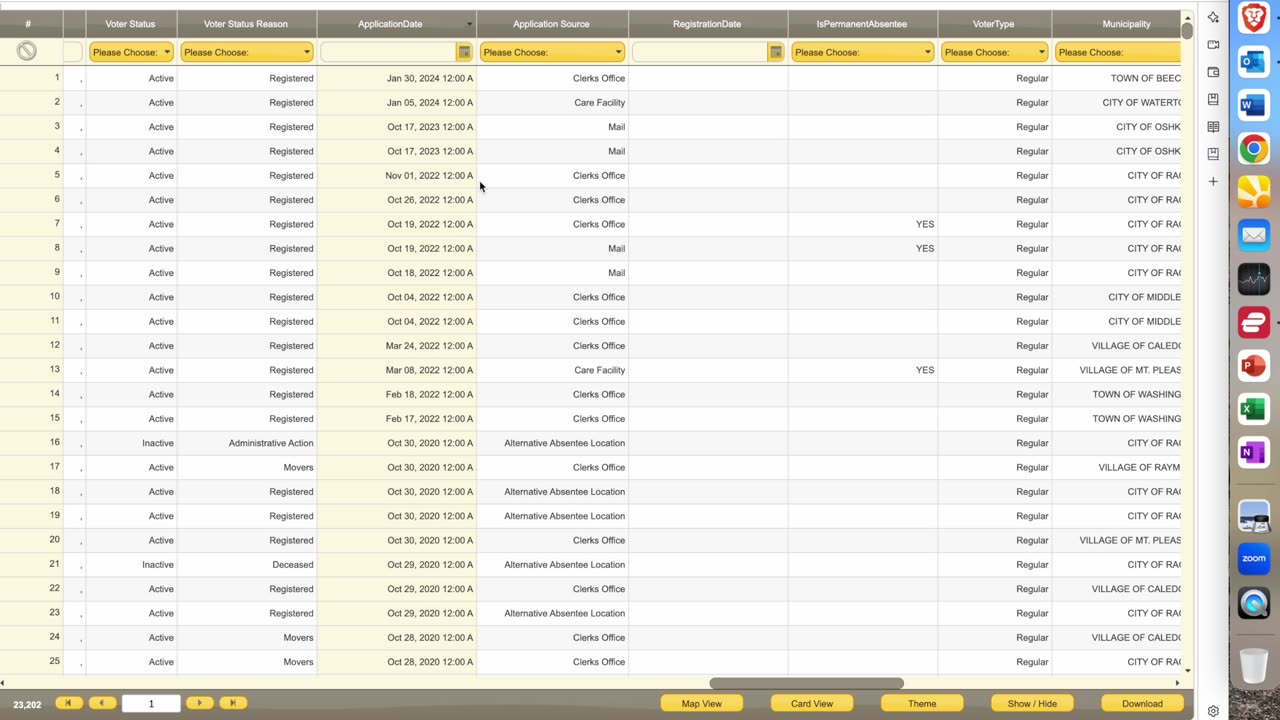Click the plus icon in browser sidebar

click(x=1213, y=181)
